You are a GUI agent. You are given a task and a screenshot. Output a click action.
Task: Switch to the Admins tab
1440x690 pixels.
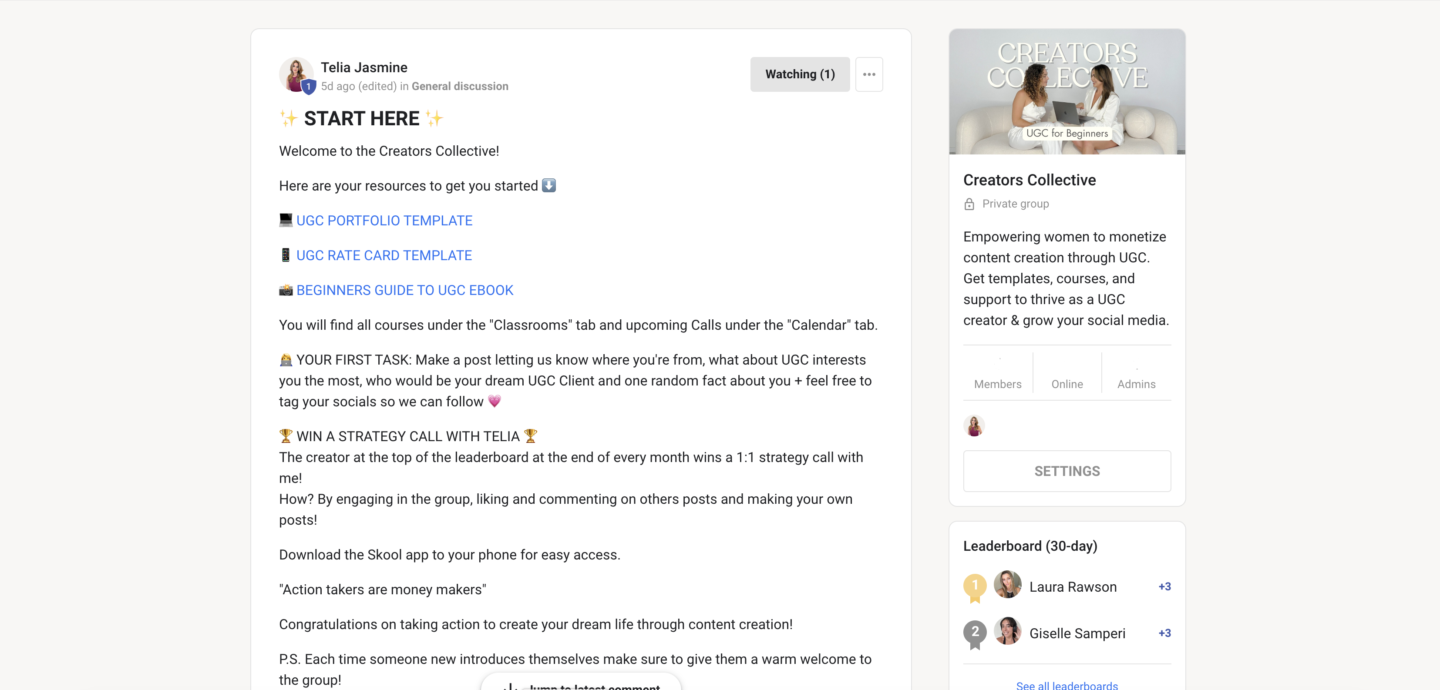[x=1136, y=383]
